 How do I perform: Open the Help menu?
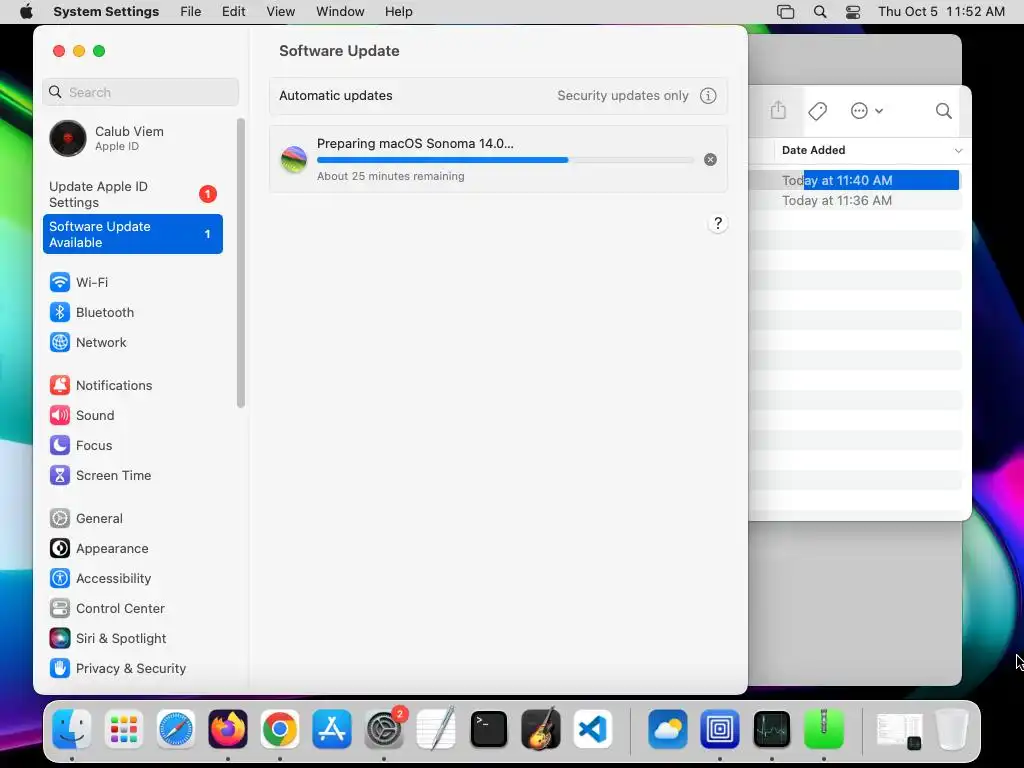coord(398,12)
